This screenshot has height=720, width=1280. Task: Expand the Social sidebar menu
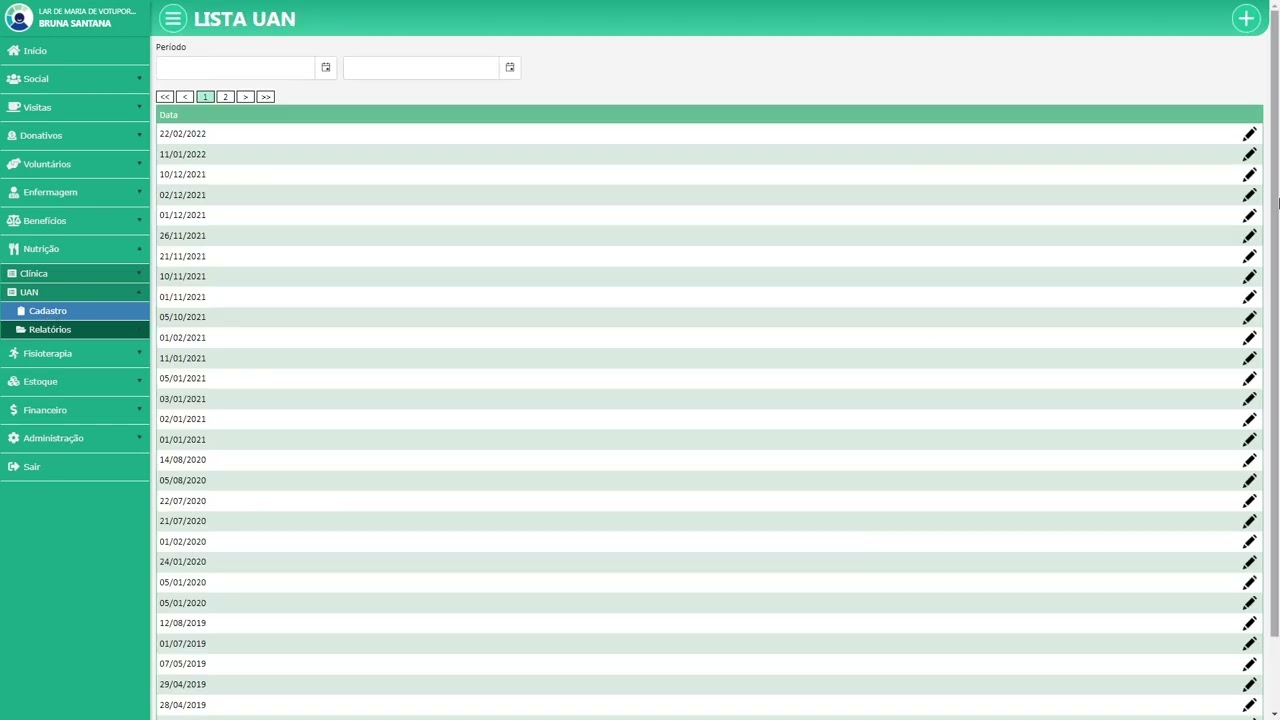point(74,79)
